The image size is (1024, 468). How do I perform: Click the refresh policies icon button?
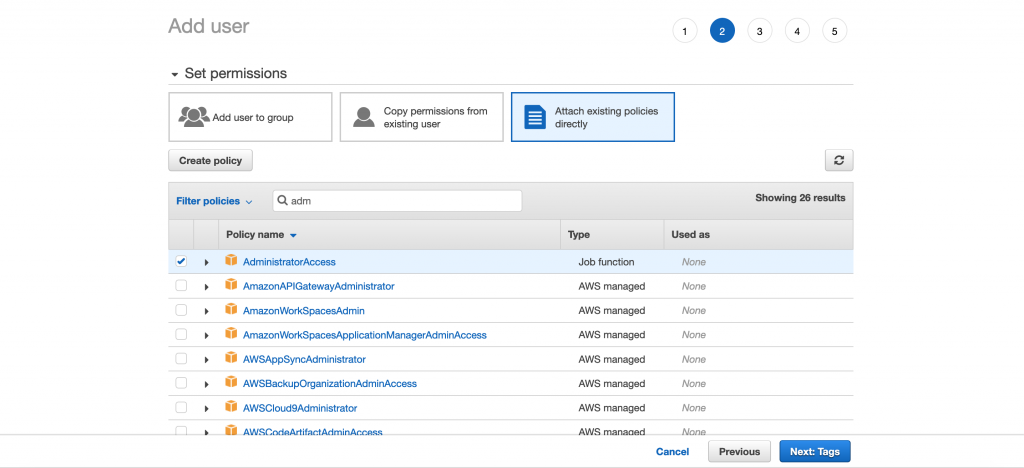pos(839,160)
